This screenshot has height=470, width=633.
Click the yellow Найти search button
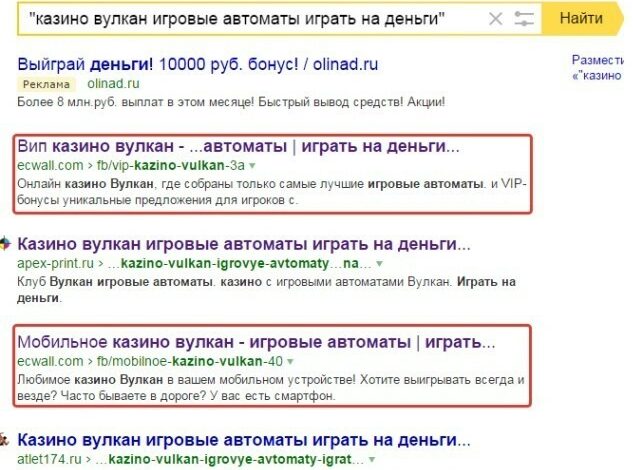tap(582, 18)
